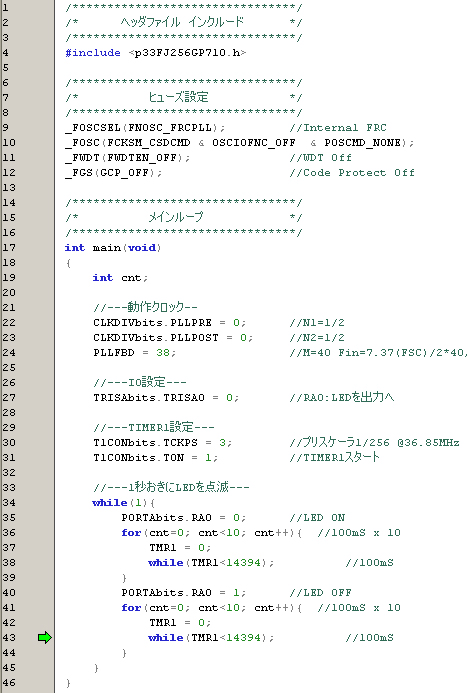Screen dimensions: 467x693
Task: Click the green program counter arrow
Action: tap(45, 637)
